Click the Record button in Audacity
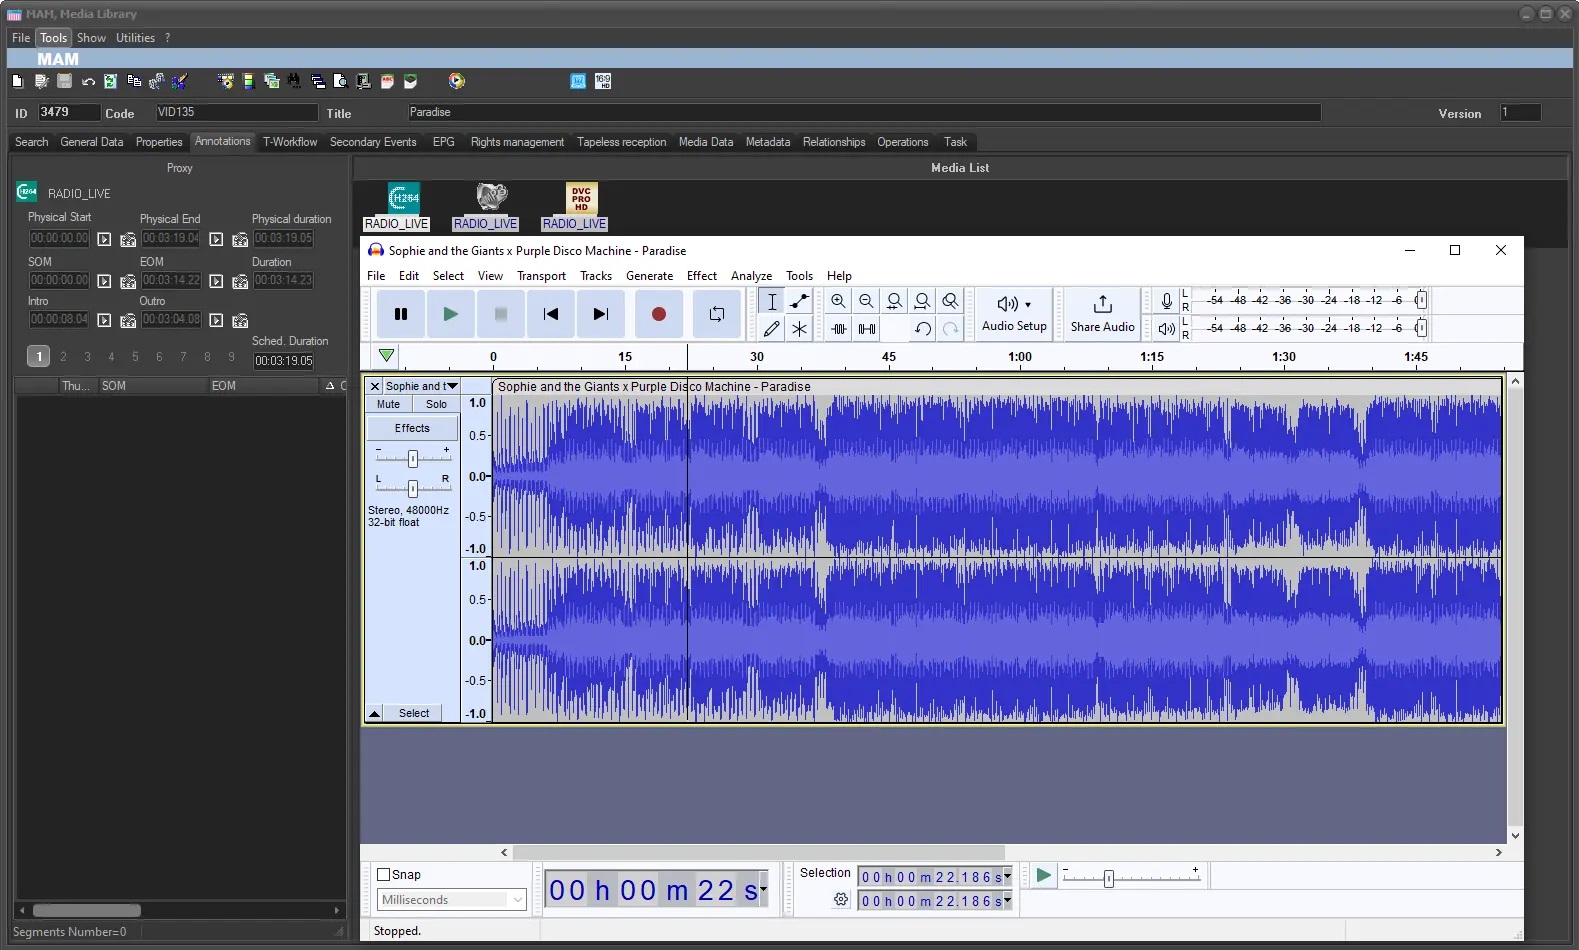 coord(658,314)
